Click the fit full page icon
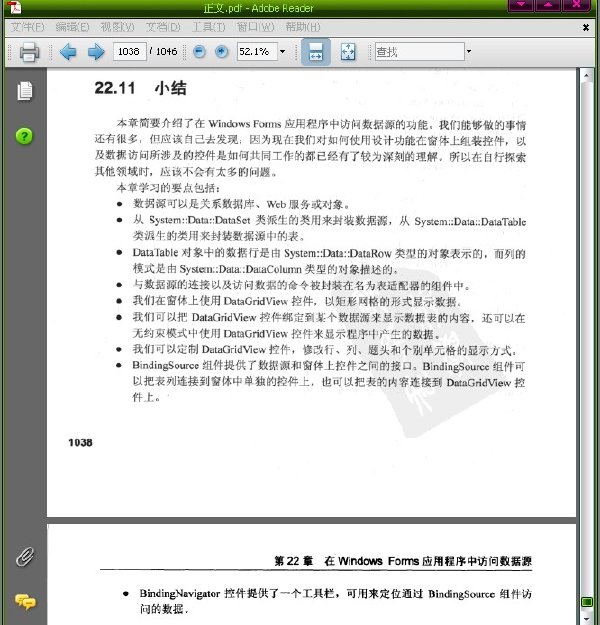600x625 pixels. pos(348,52)
